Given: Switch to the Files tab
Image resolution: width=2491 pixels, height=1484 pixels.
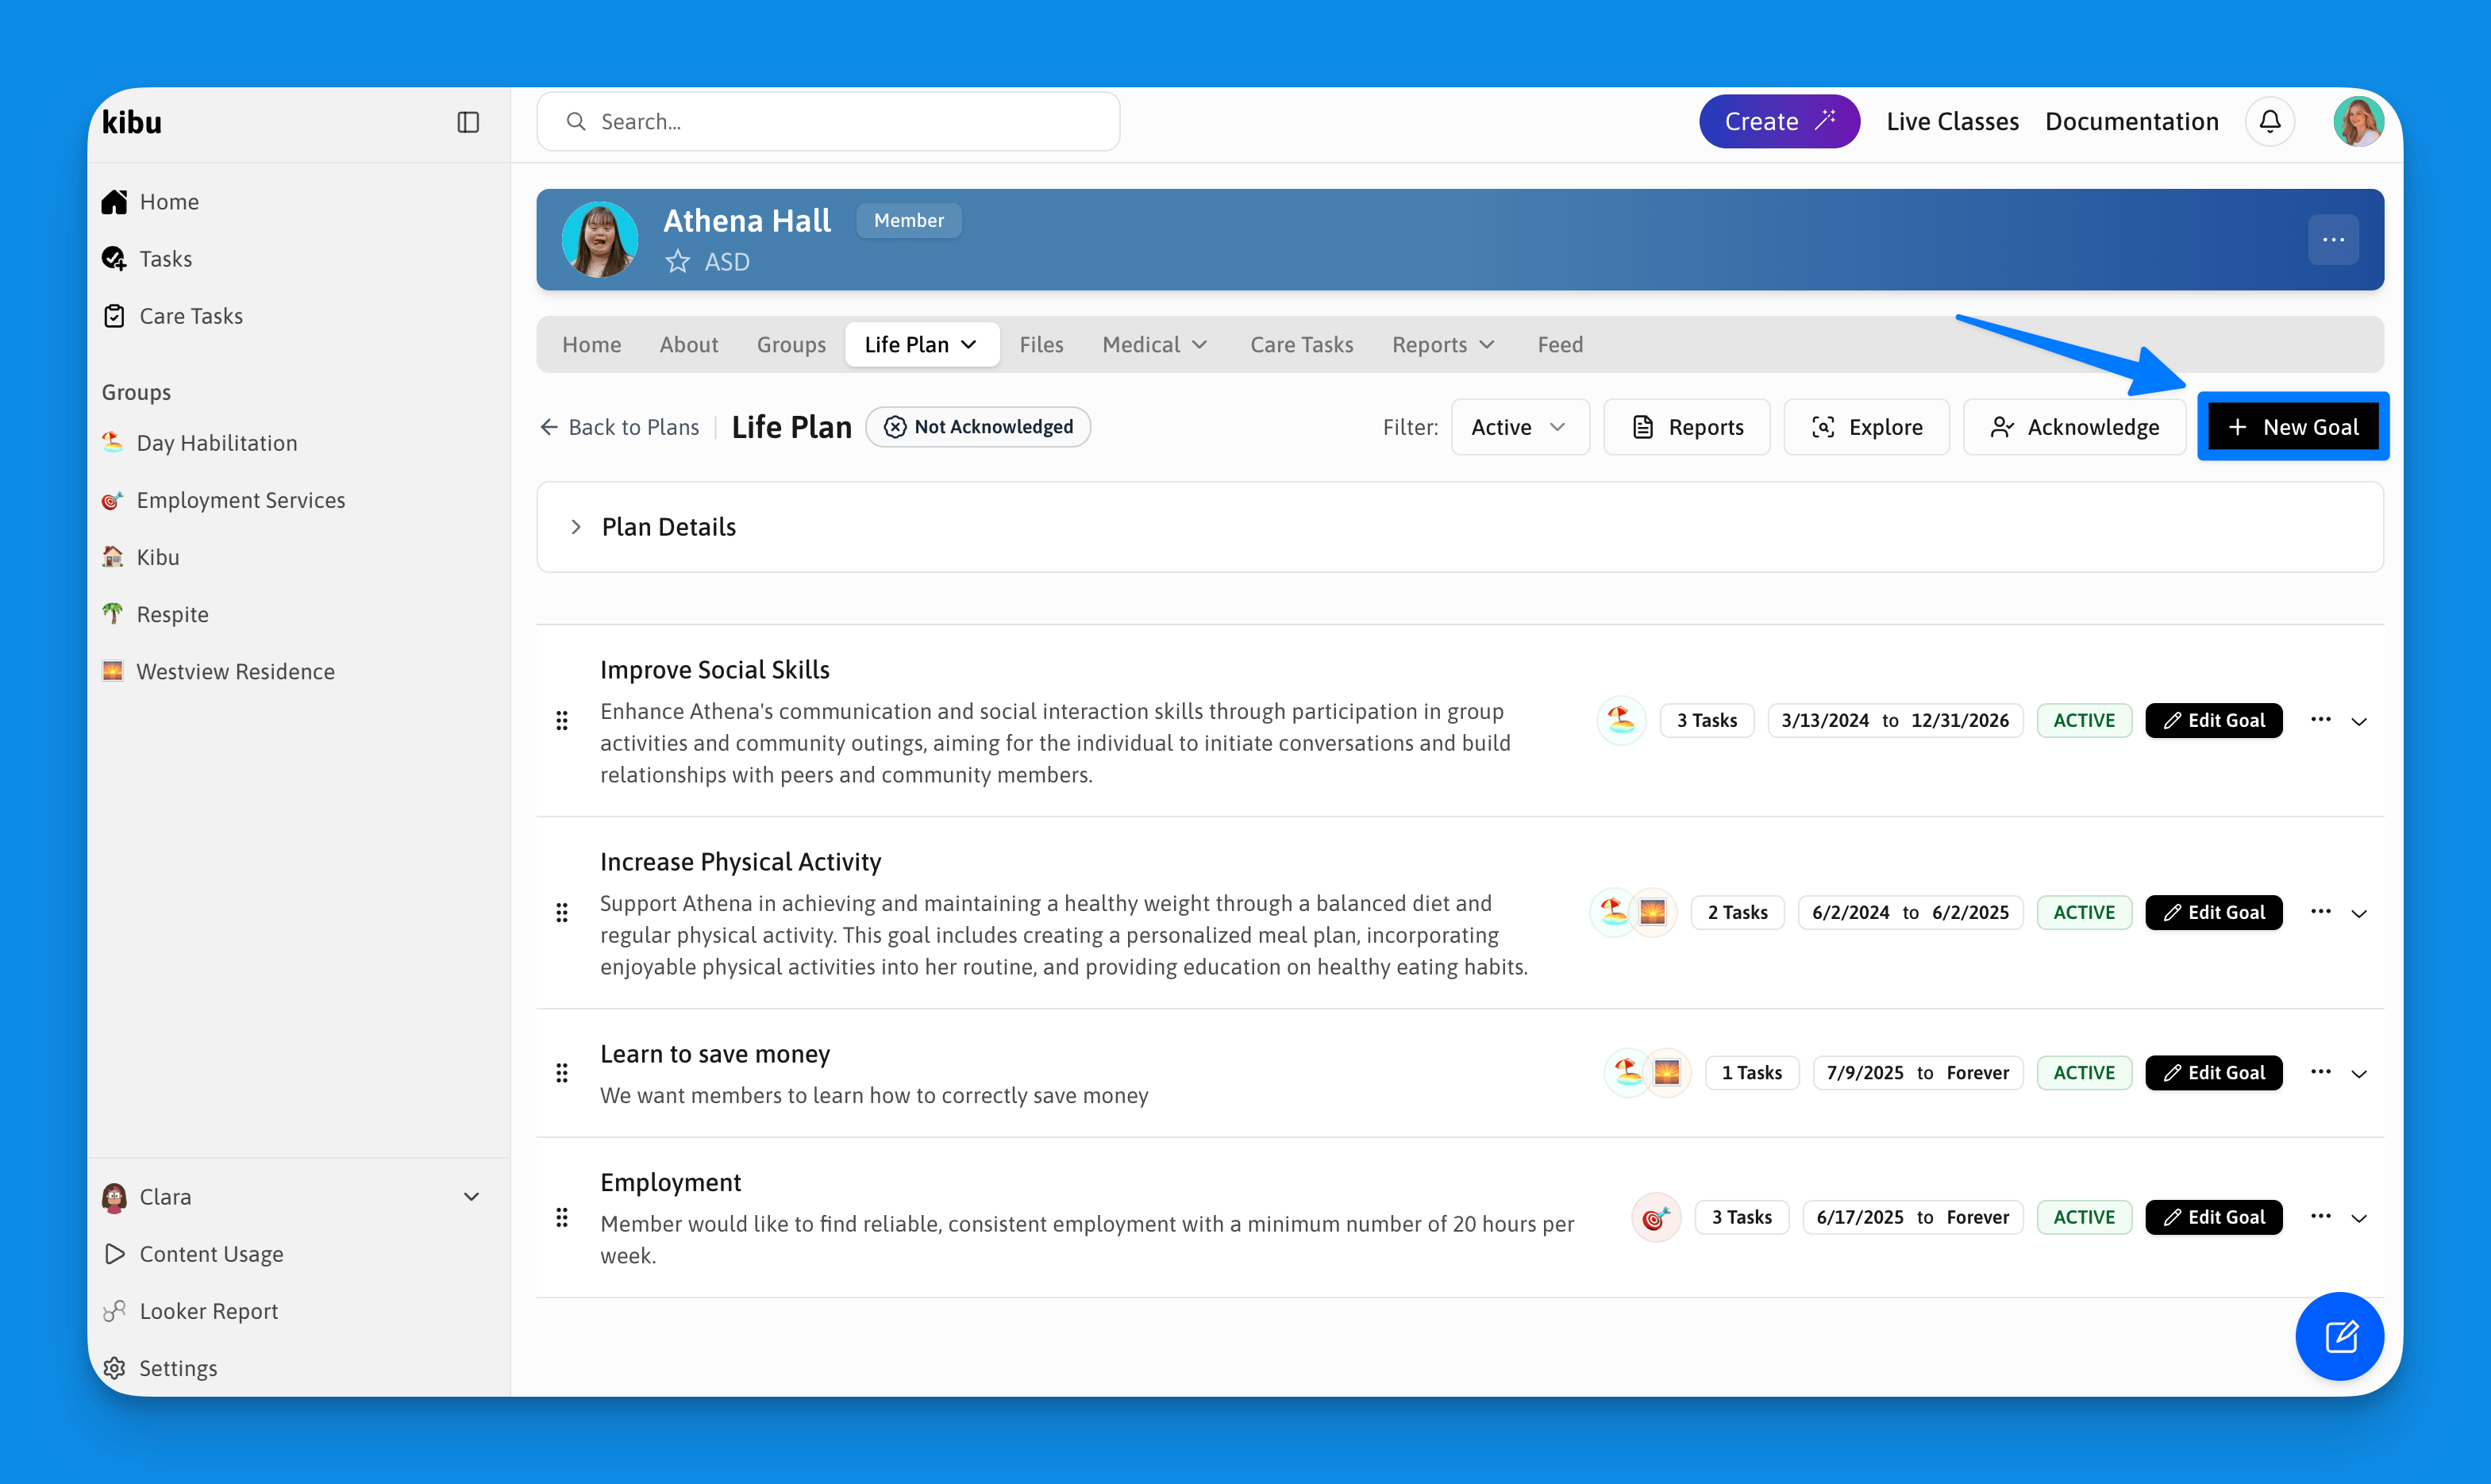Looking at the screenshot, I should point(1041,345).
